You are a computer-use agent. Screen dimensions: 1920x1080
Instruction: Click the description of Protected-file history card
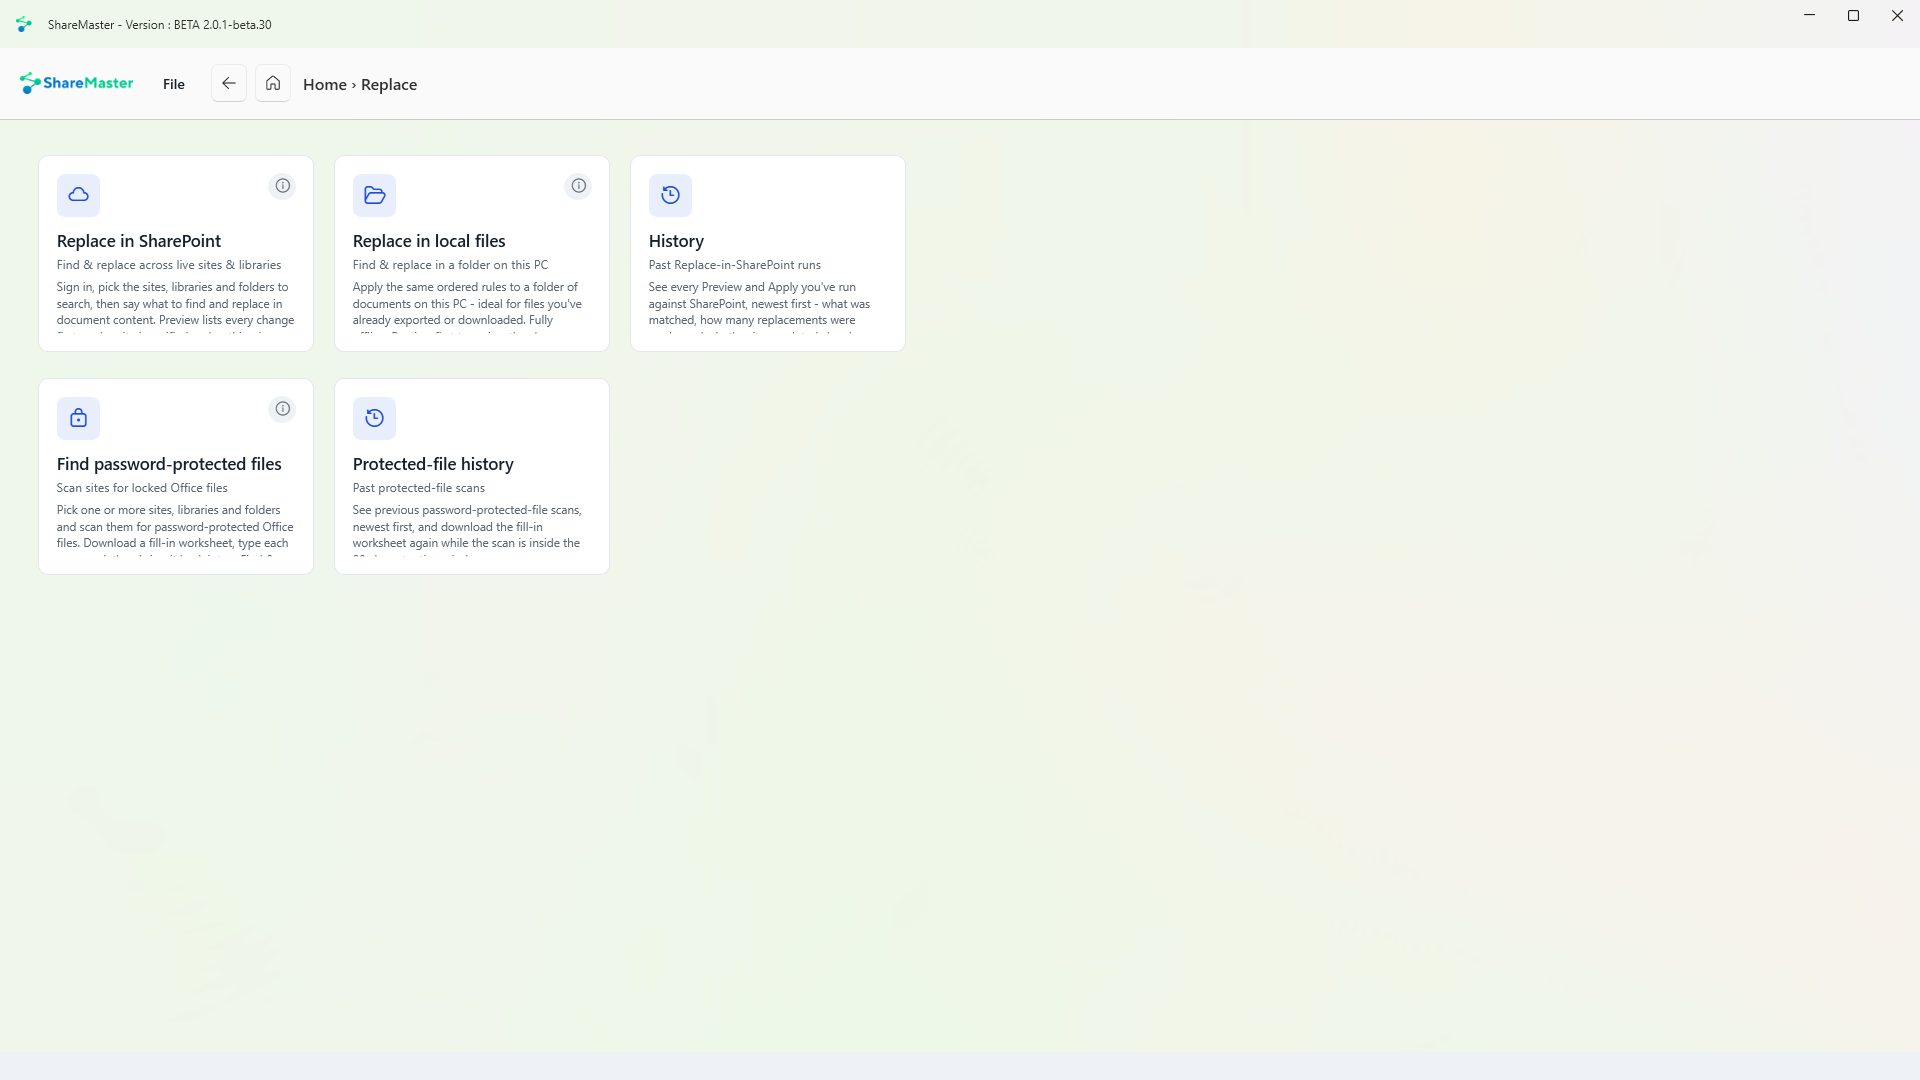(467, 529)
